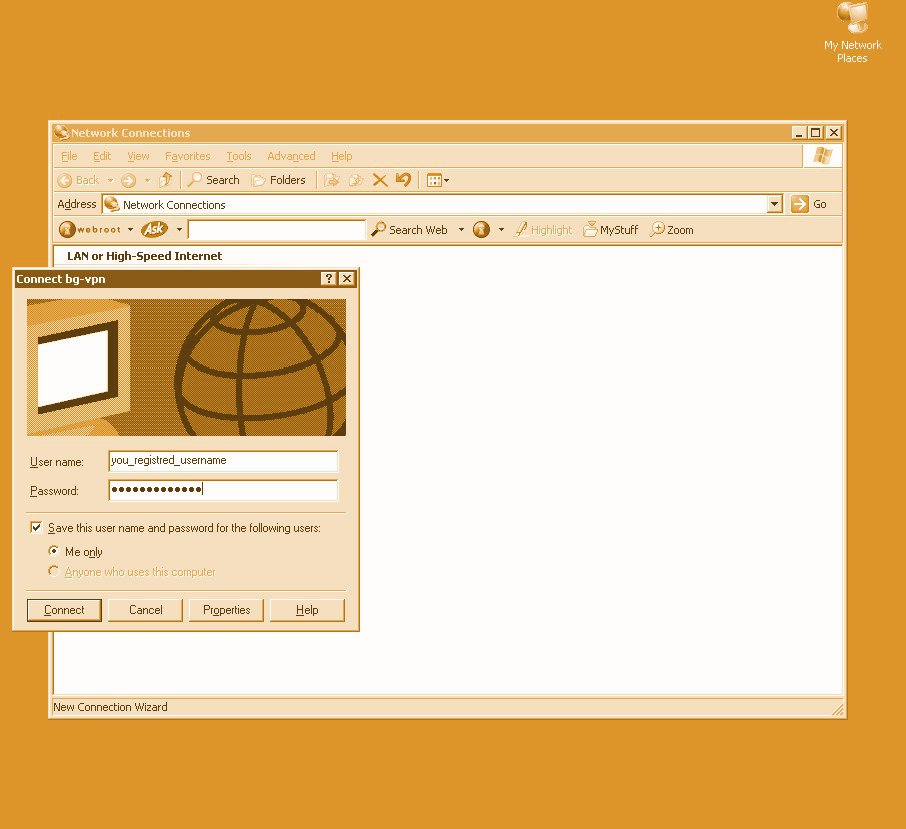Image resolution: width=906 pixels, height=829 pixels.
Task: Click the Delete X icon in toolbar
Action: tap(380, 180)
